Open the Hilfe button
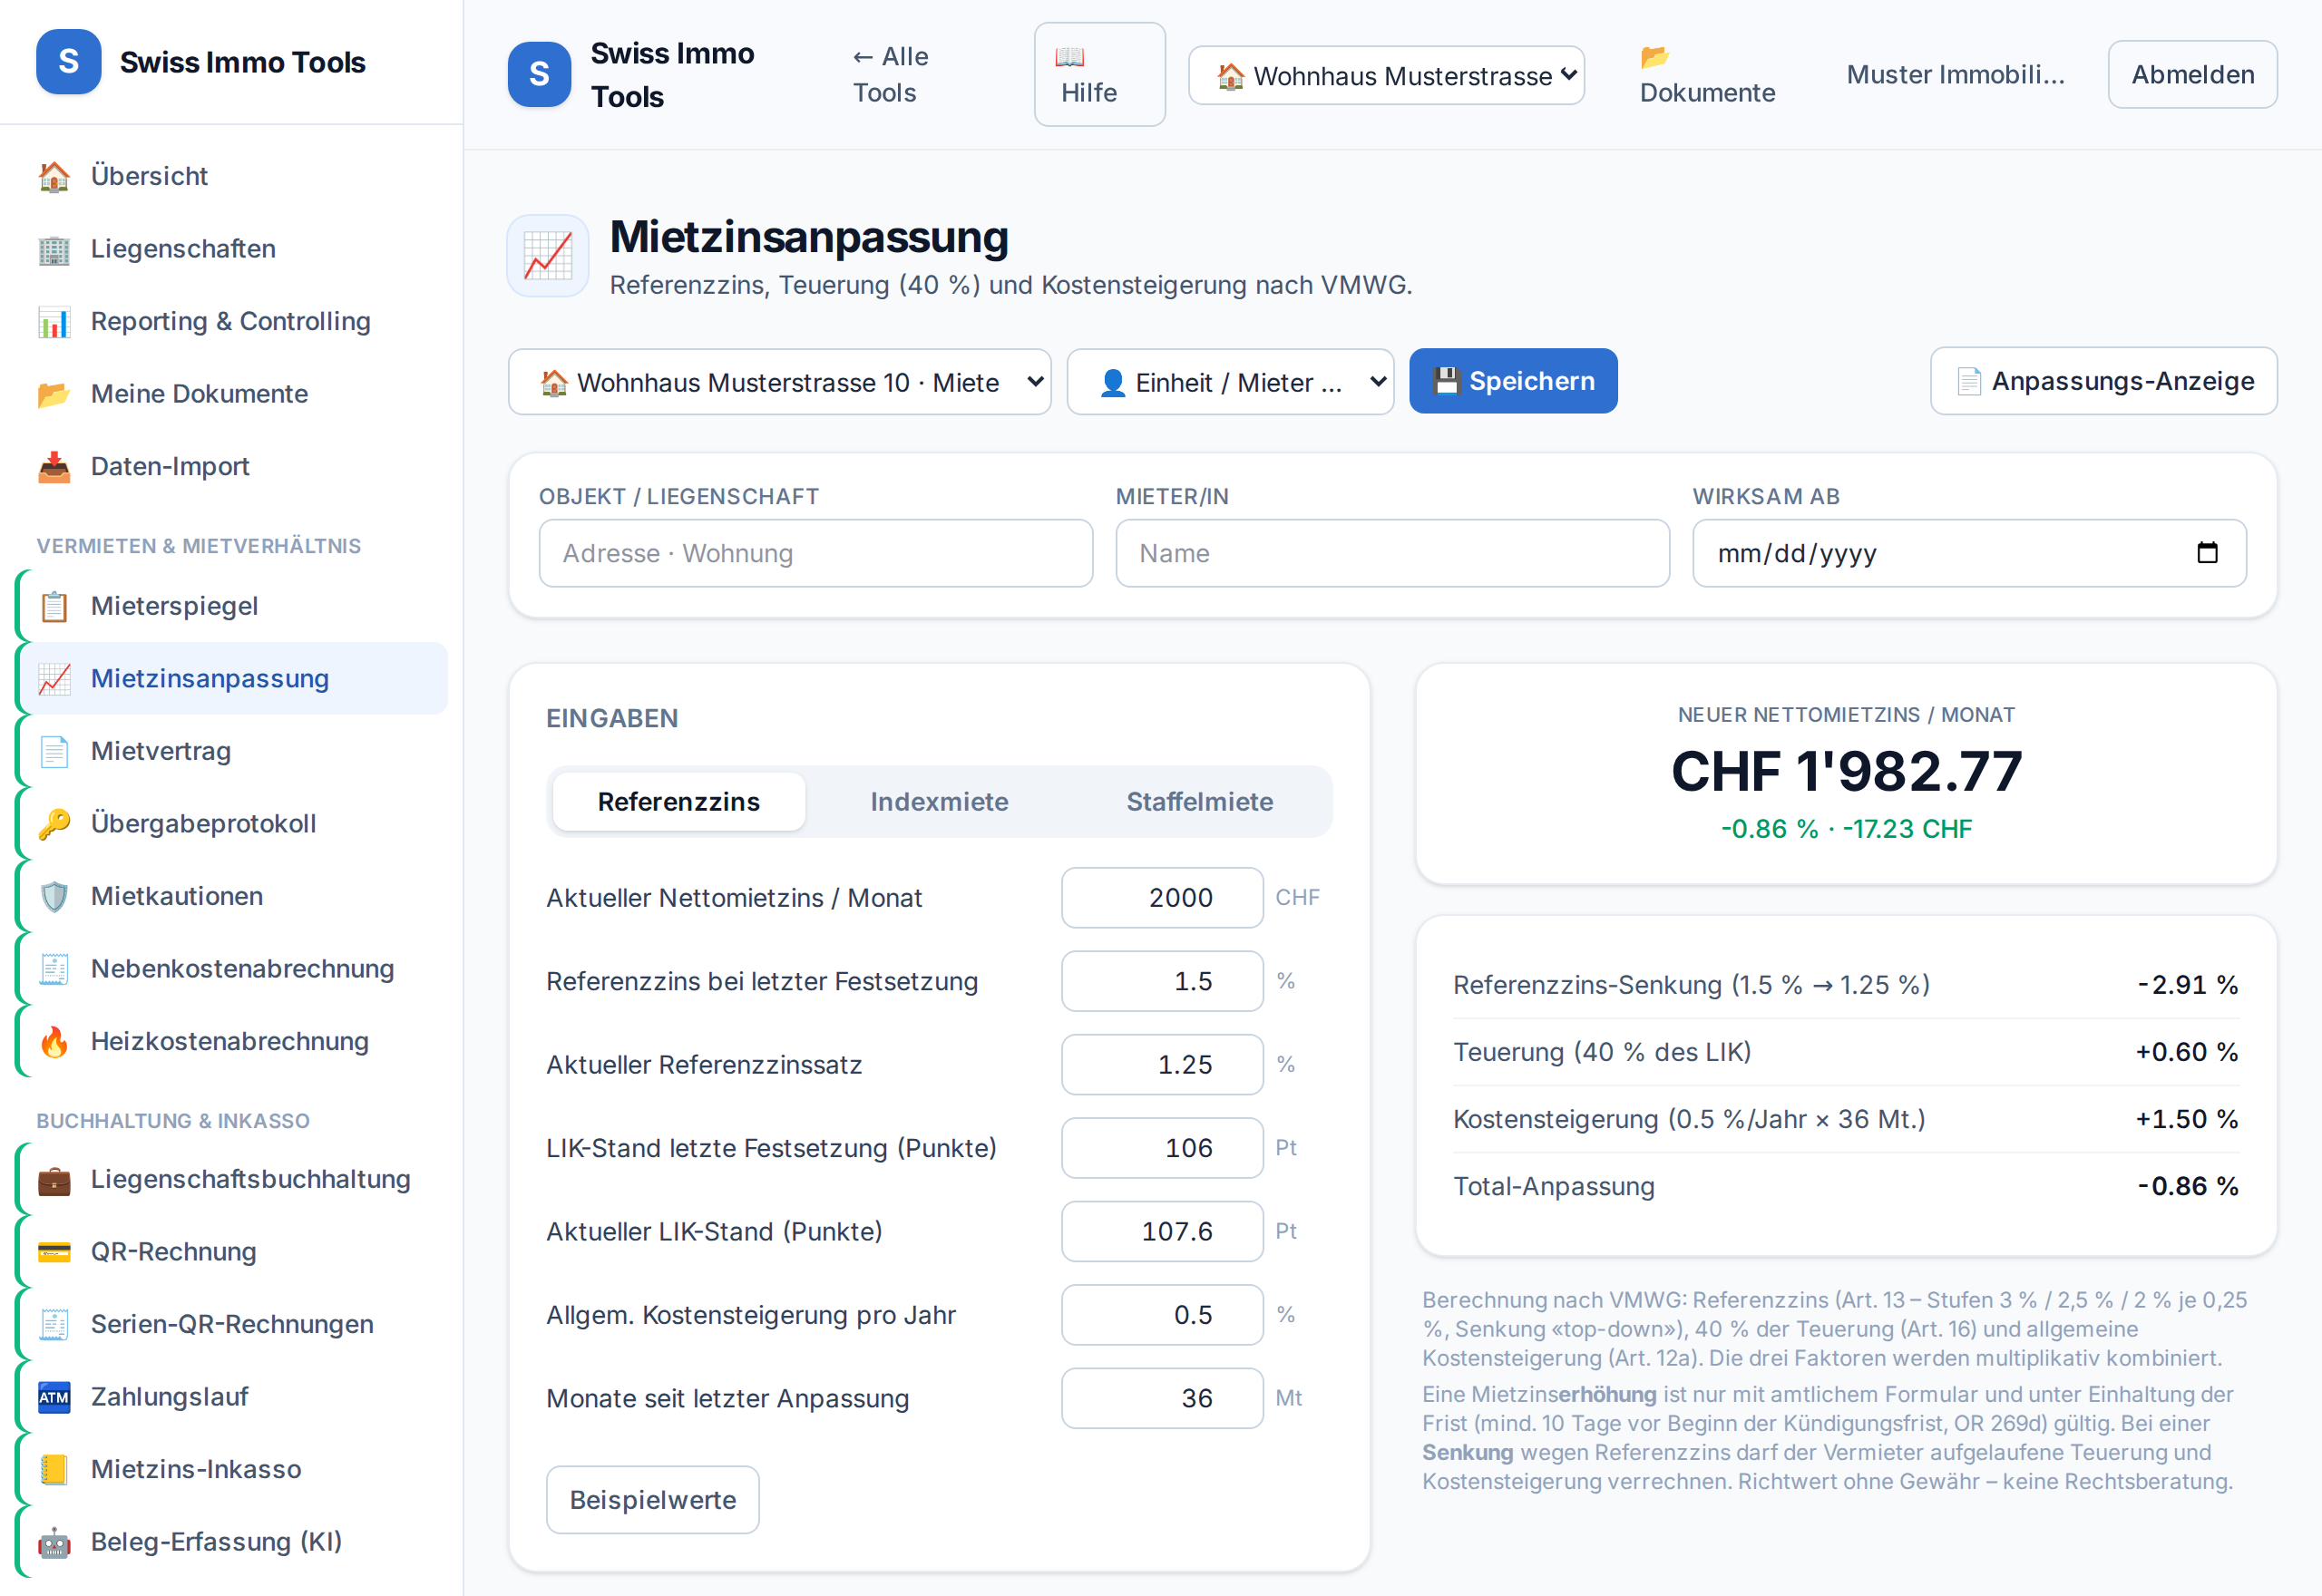The width and height of the screenshot is (2322, 1596). [1099, 75]
